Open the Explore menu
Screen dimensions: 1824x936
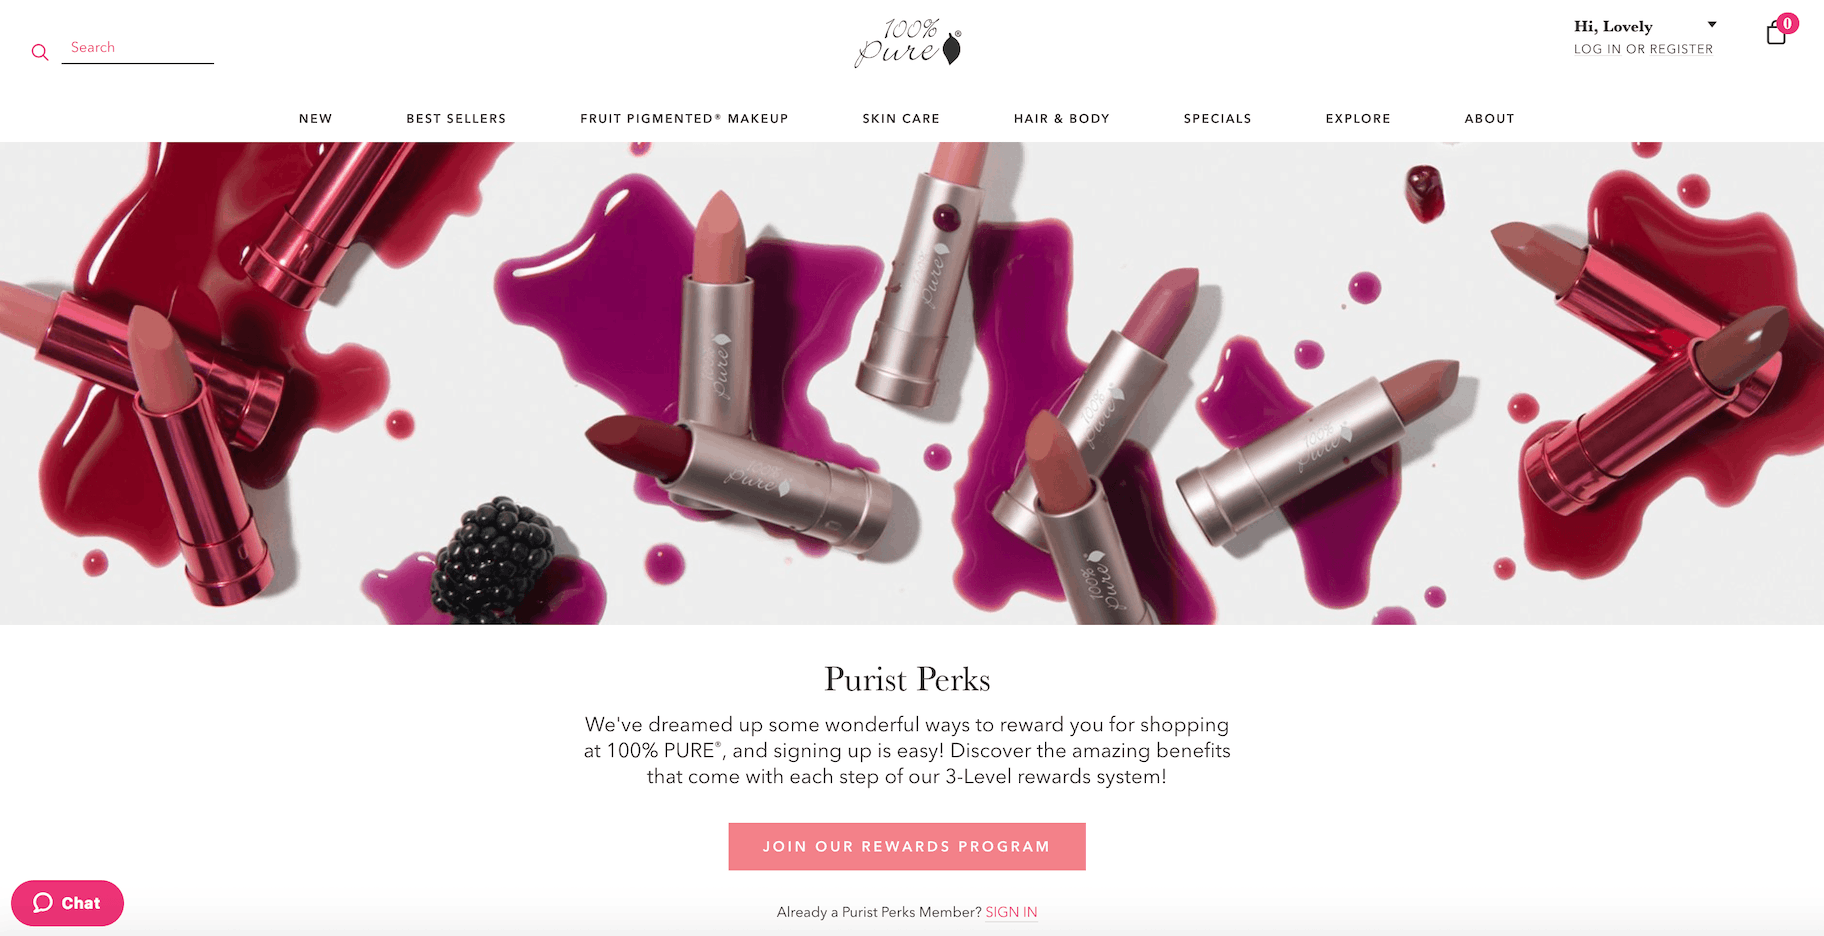(x=1358, y=118)
